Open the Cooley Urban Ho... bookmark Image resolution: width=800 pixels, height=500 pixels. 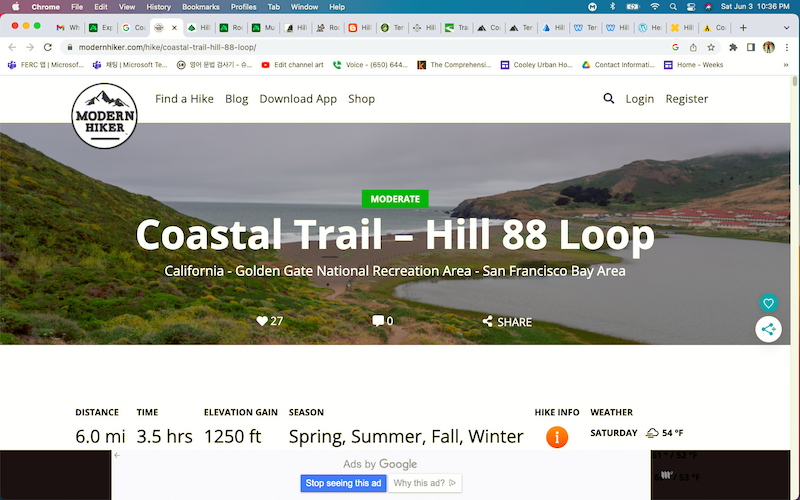(x=536, y=65)
